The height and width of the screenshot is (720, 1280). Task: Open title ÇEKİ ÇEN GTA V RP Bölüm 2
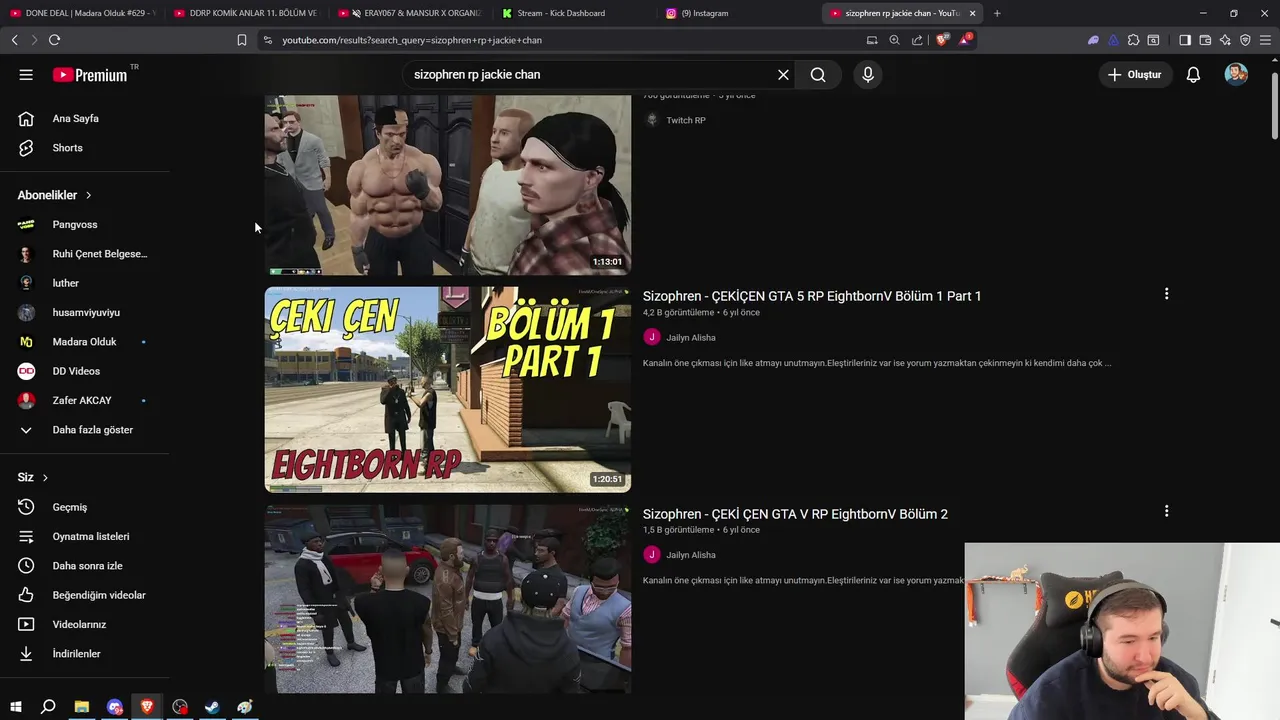(x=795, y=514)
